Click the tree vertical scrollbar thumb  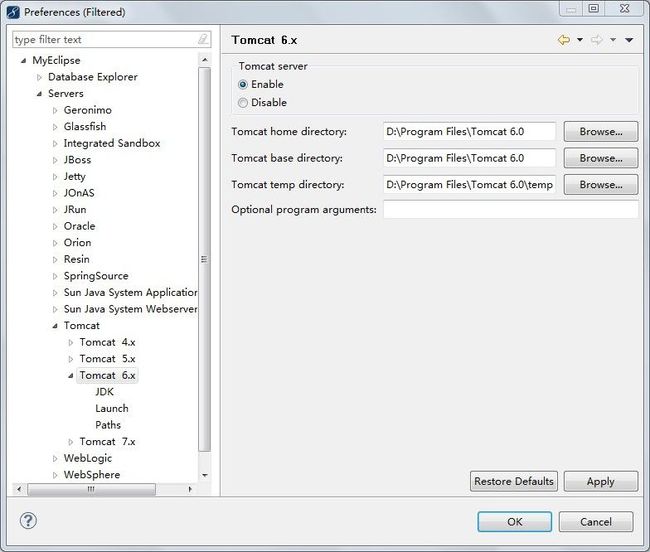[204, 259]
